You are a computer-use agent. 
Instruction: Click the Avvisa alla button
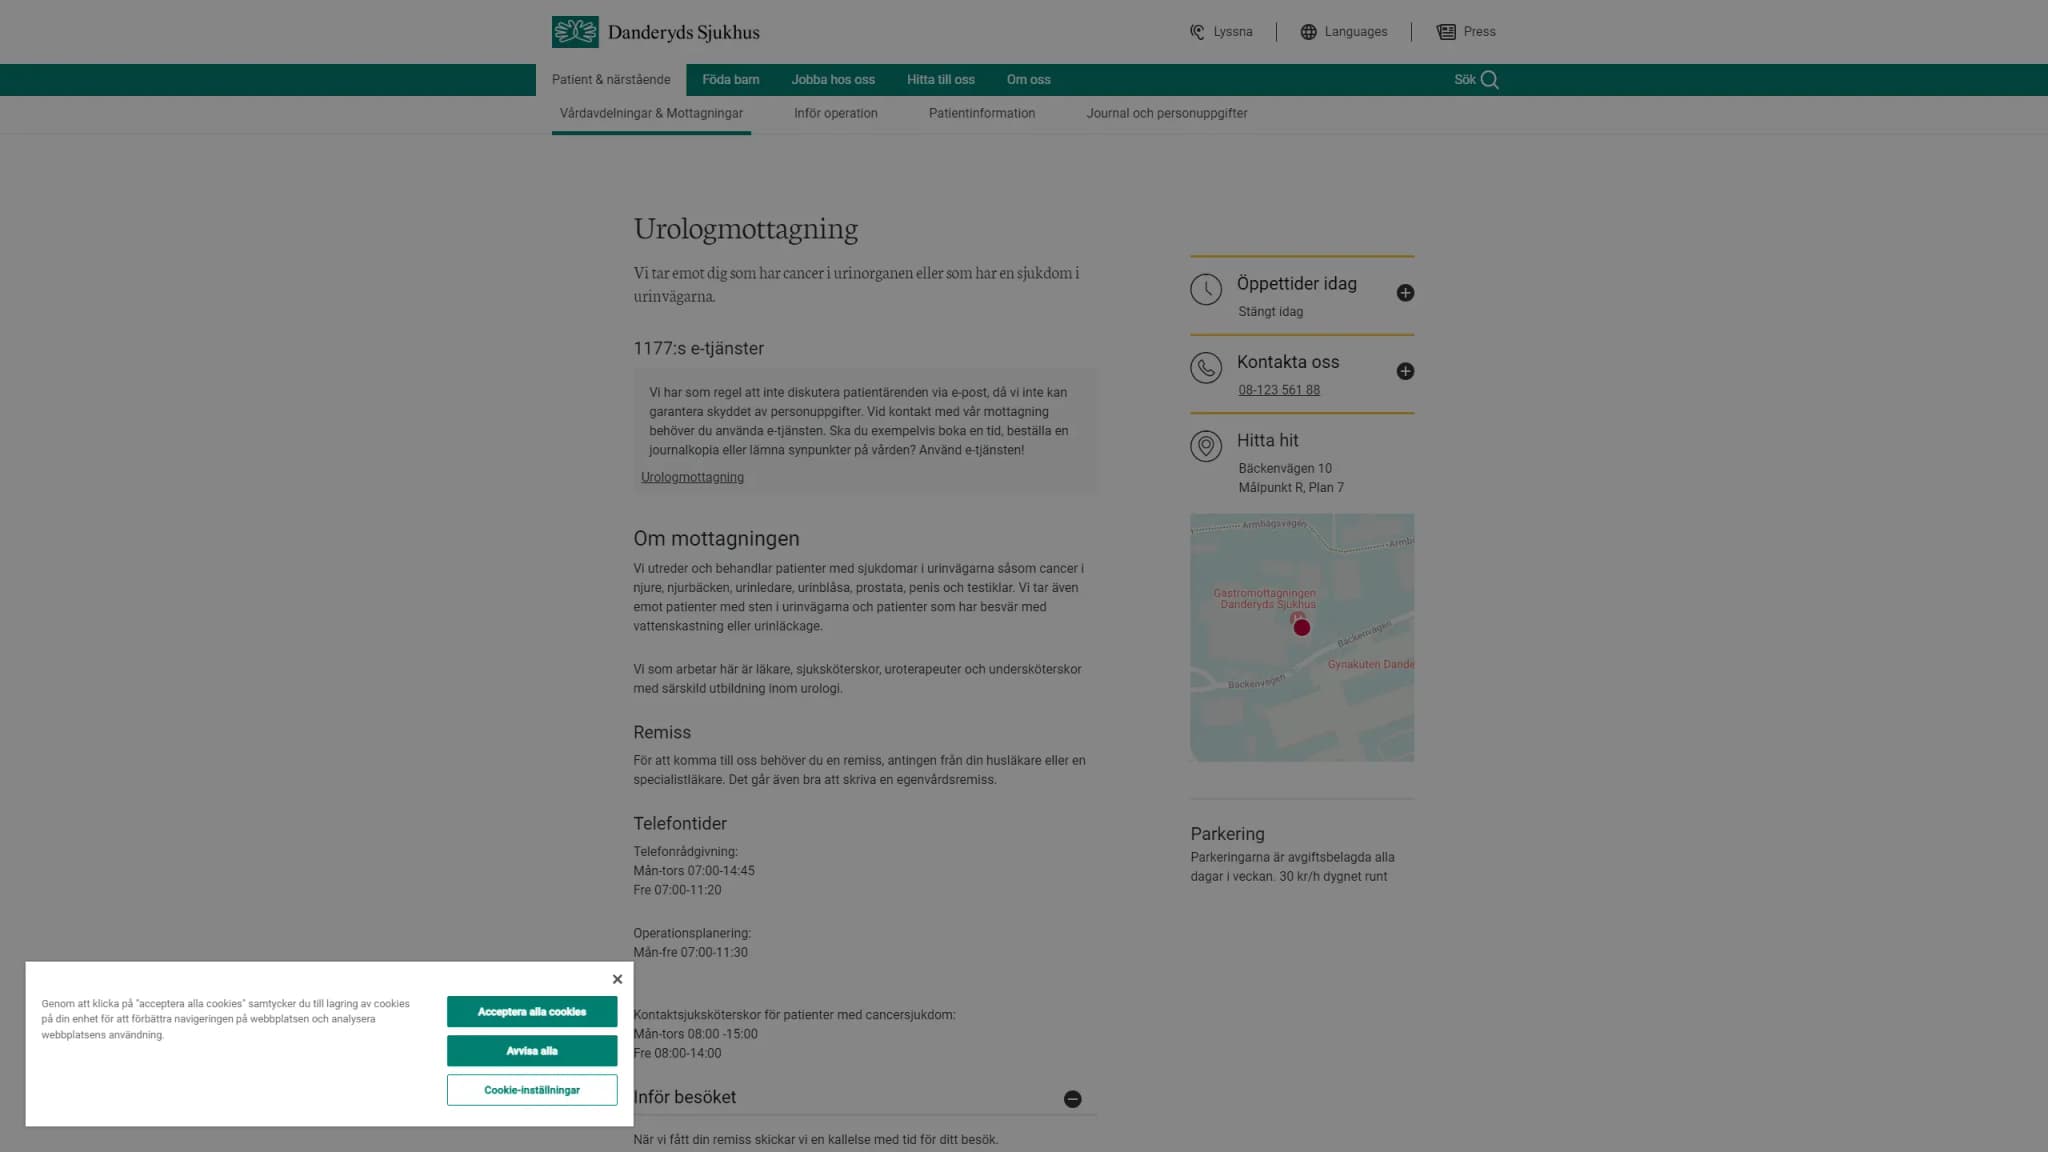pyautogui.click(x=532, y=1051)
